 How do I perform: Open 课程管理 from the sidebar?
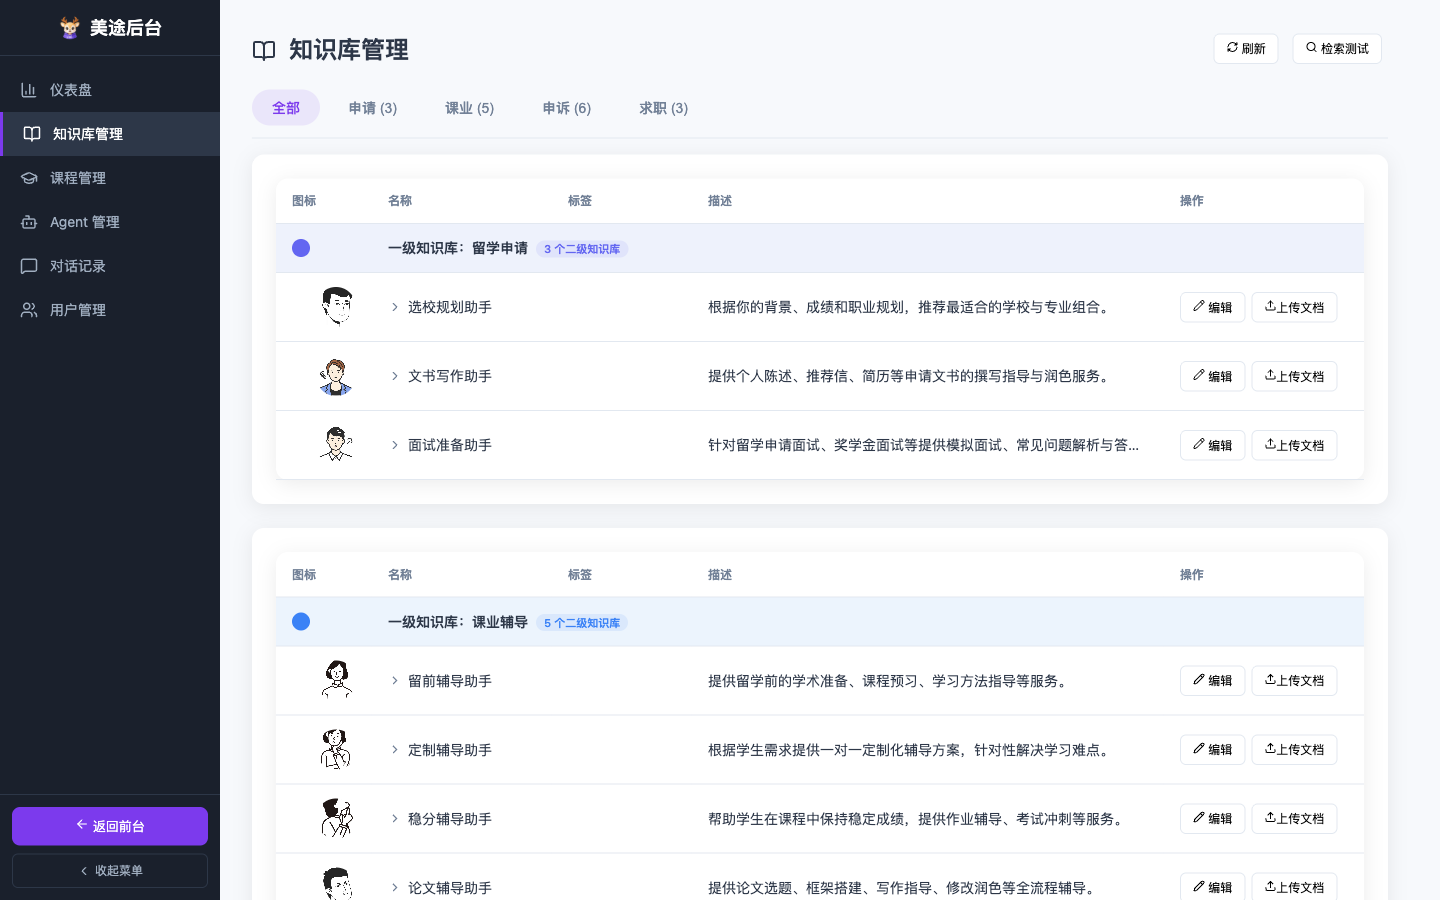[x=110, y=178]
